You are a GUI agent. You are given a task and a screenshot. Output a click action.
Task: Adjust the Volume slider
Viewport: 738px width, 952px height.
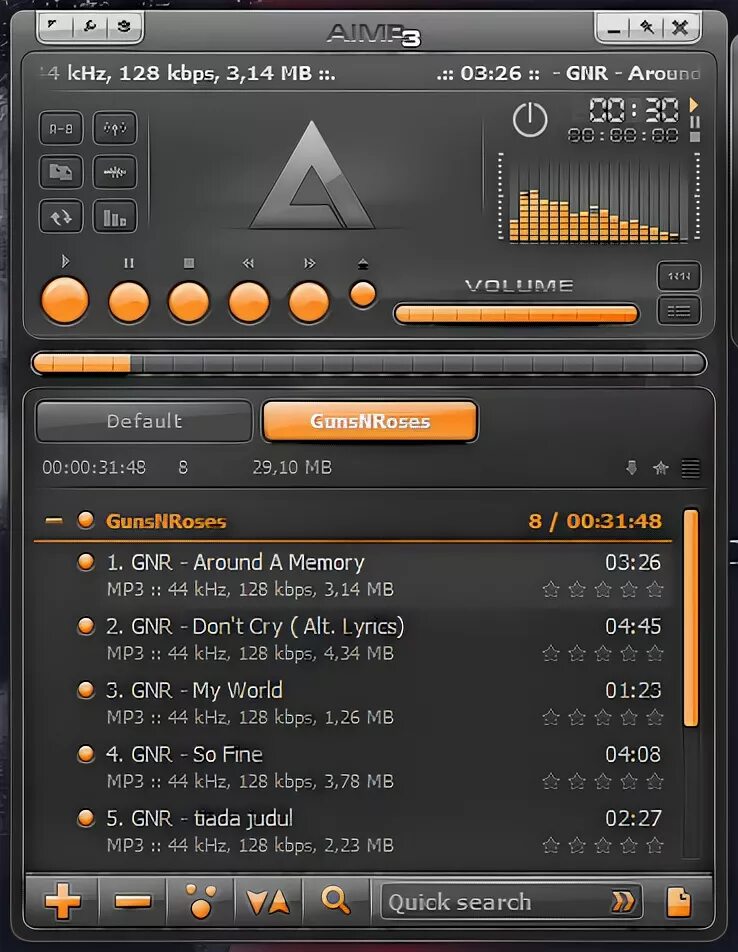click(x=516, y=314)
